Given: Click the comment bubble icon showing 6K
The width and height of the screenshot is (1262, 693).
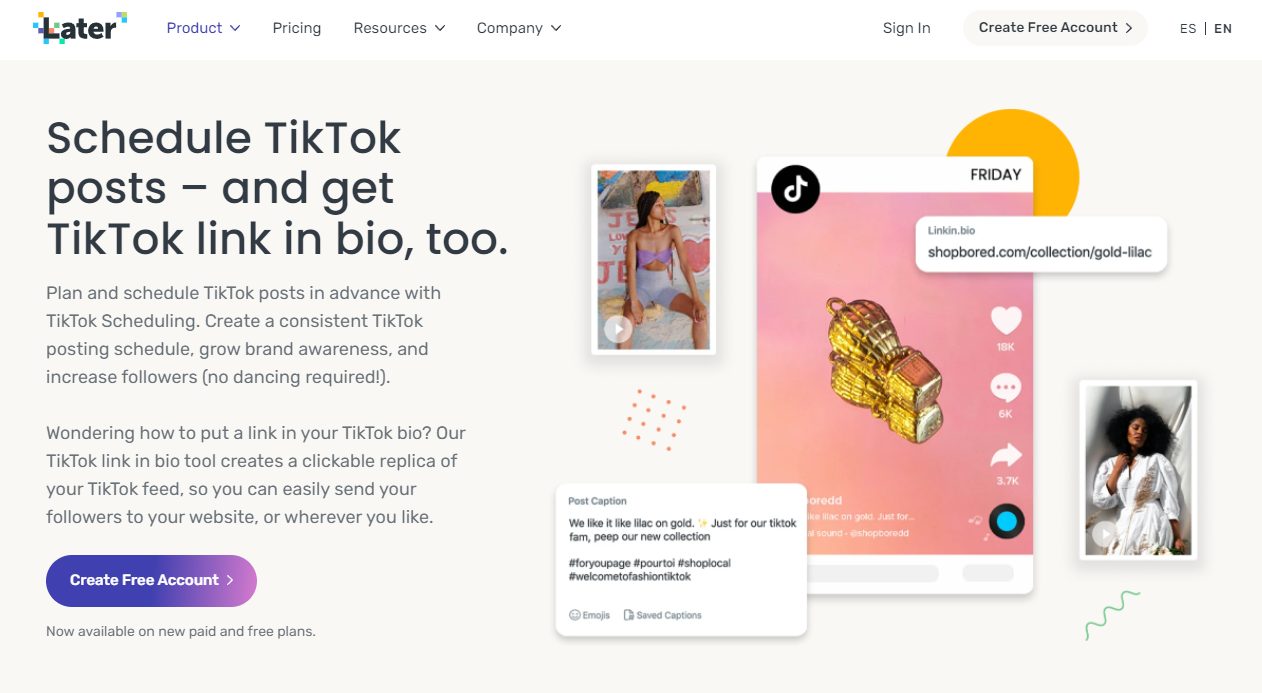Looking at the screenshot, I should click(1005, 388).
